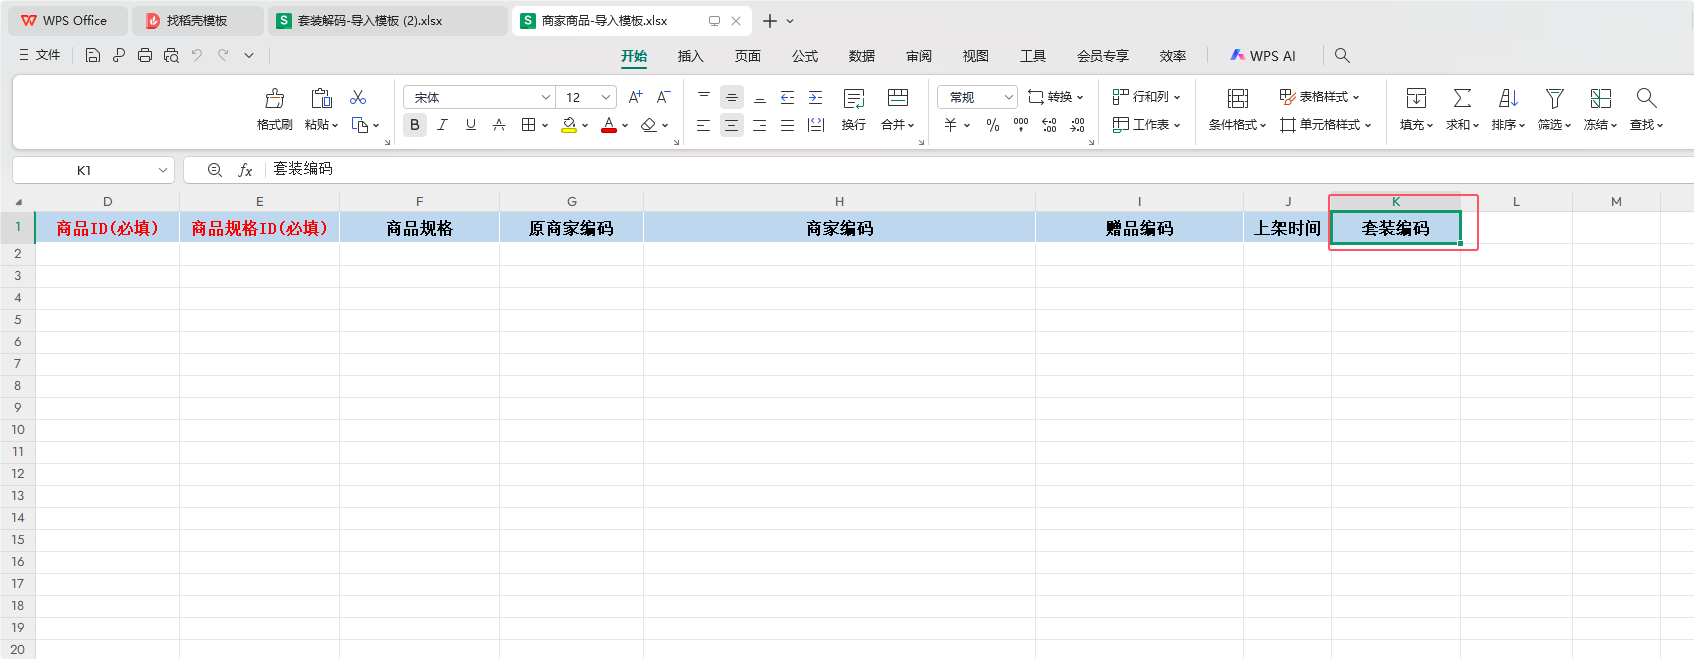Expand the font size 12 dropdown

tap(606, 97)
